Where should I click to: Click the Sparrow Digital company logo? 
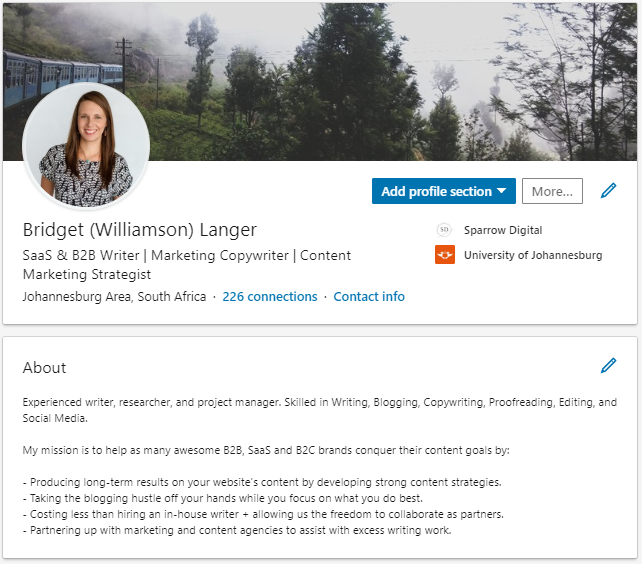pos(444,230)
